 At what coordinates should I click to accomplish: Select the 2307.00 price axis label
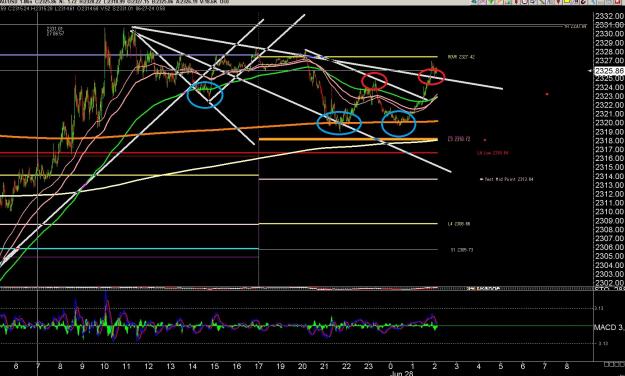[609, 239]
